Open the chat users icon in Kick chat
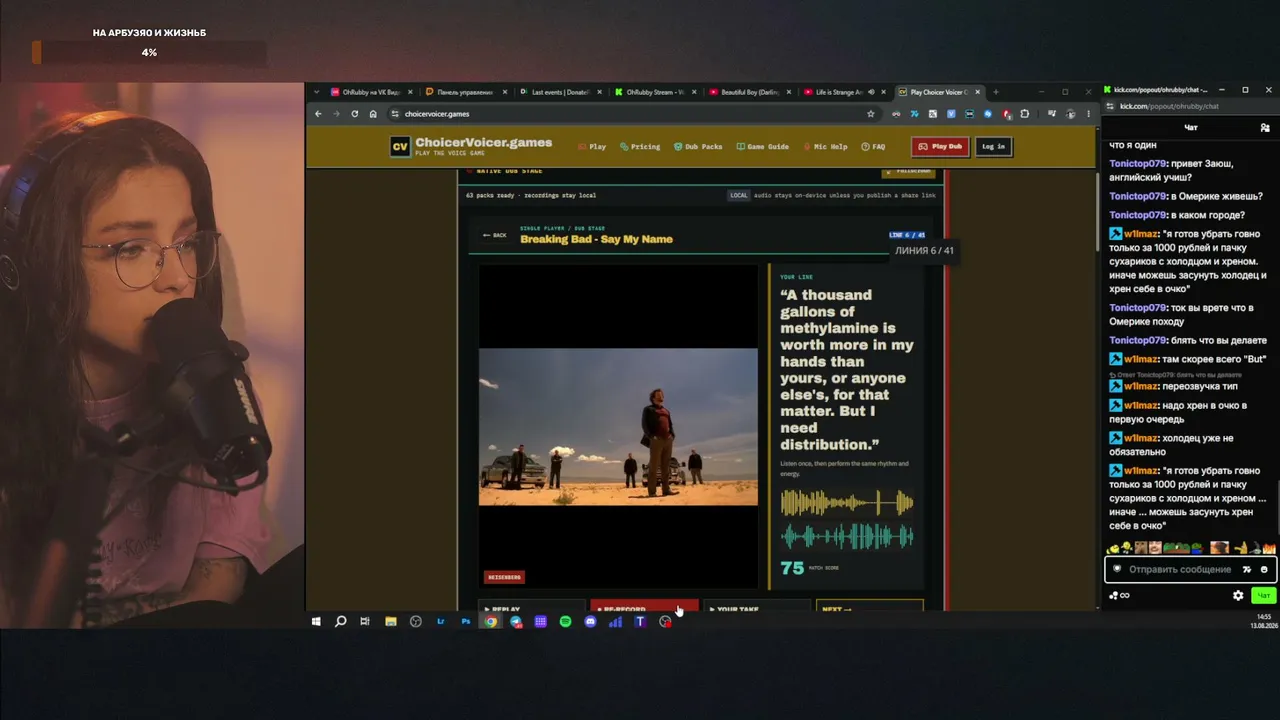This screenshot has height=720, width=1280. [1265, 128]
